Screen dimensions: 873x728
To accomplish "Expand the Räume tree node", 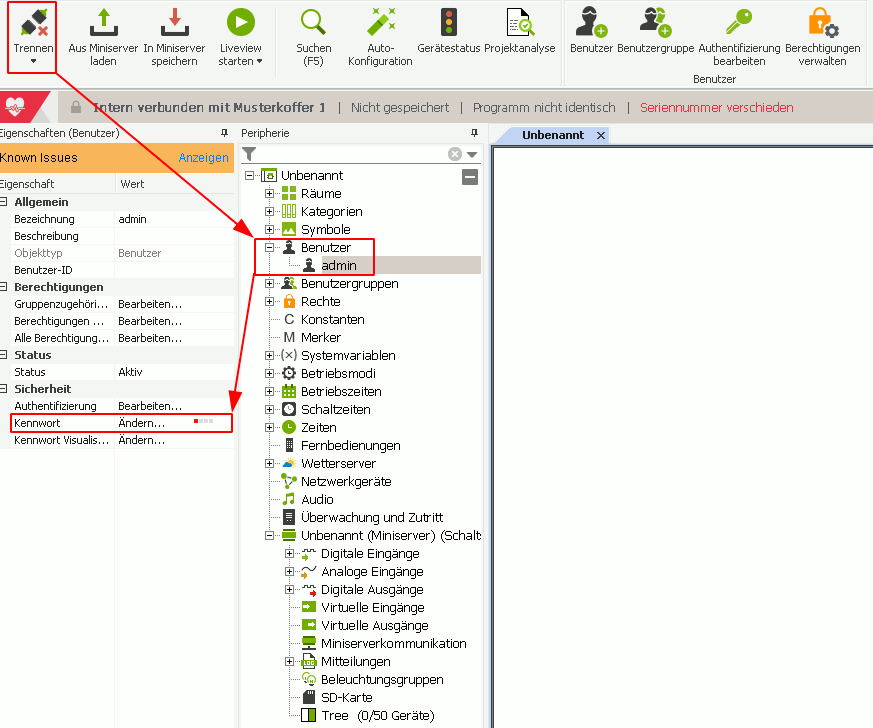I will click(269, 194).
